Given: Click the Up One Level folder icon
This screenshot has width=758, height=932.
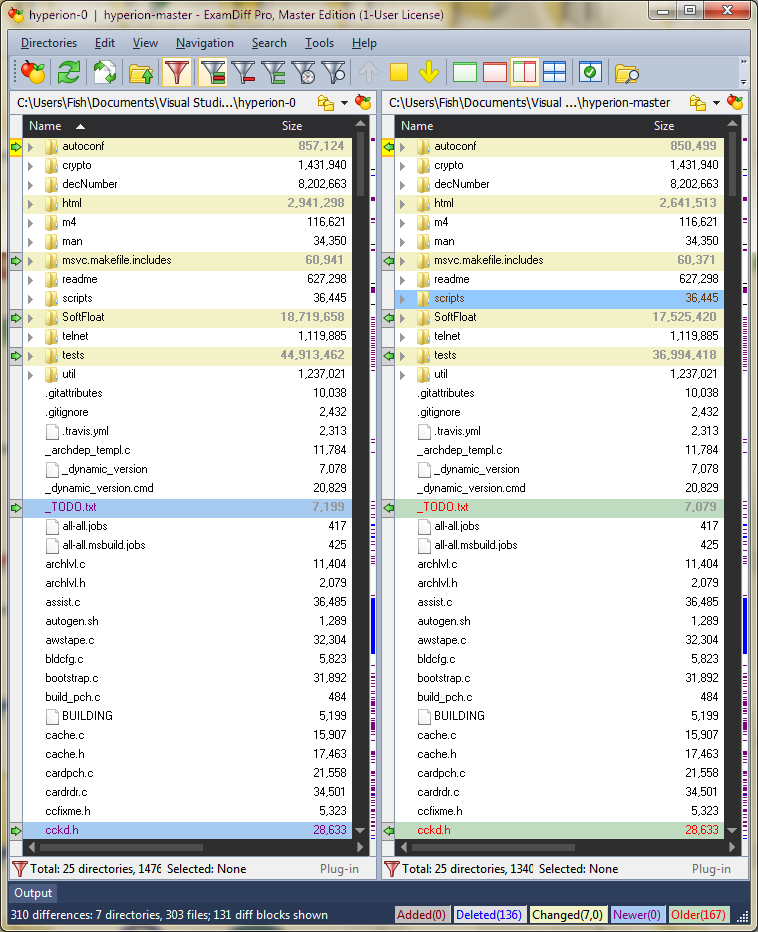Looking at the screenshot, I should pos(141,73).
